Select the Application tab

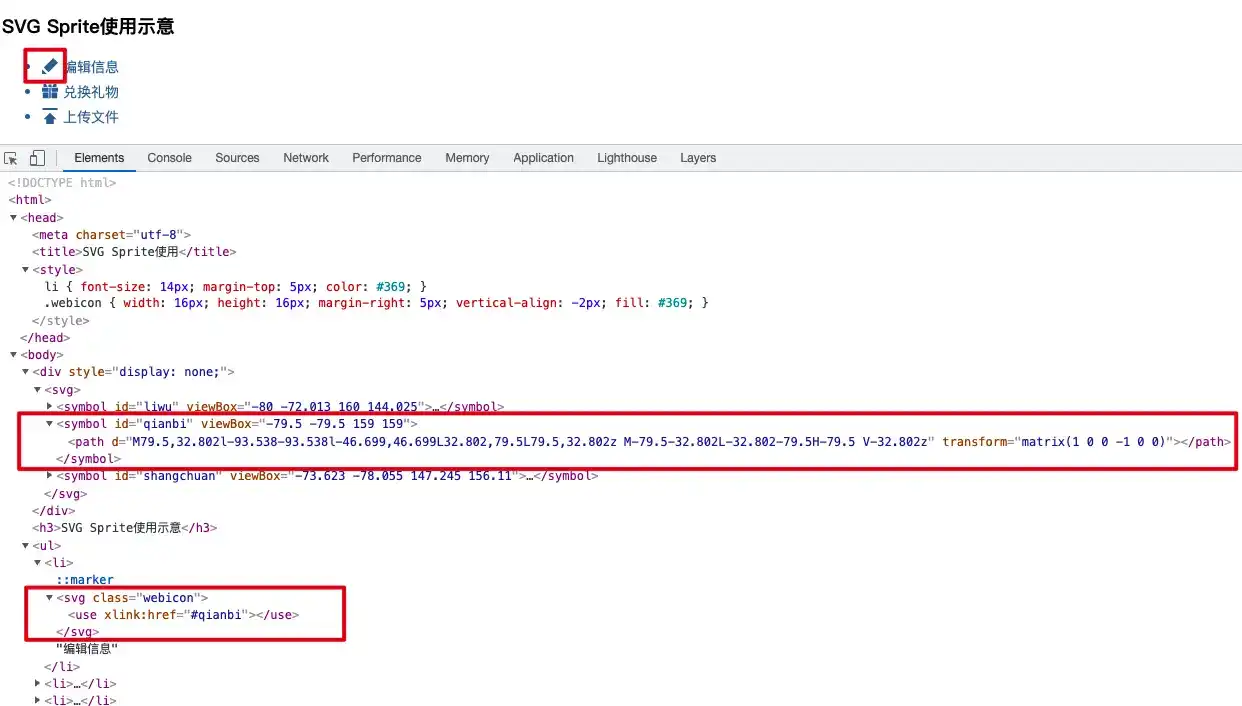click(x=544, y=158)
